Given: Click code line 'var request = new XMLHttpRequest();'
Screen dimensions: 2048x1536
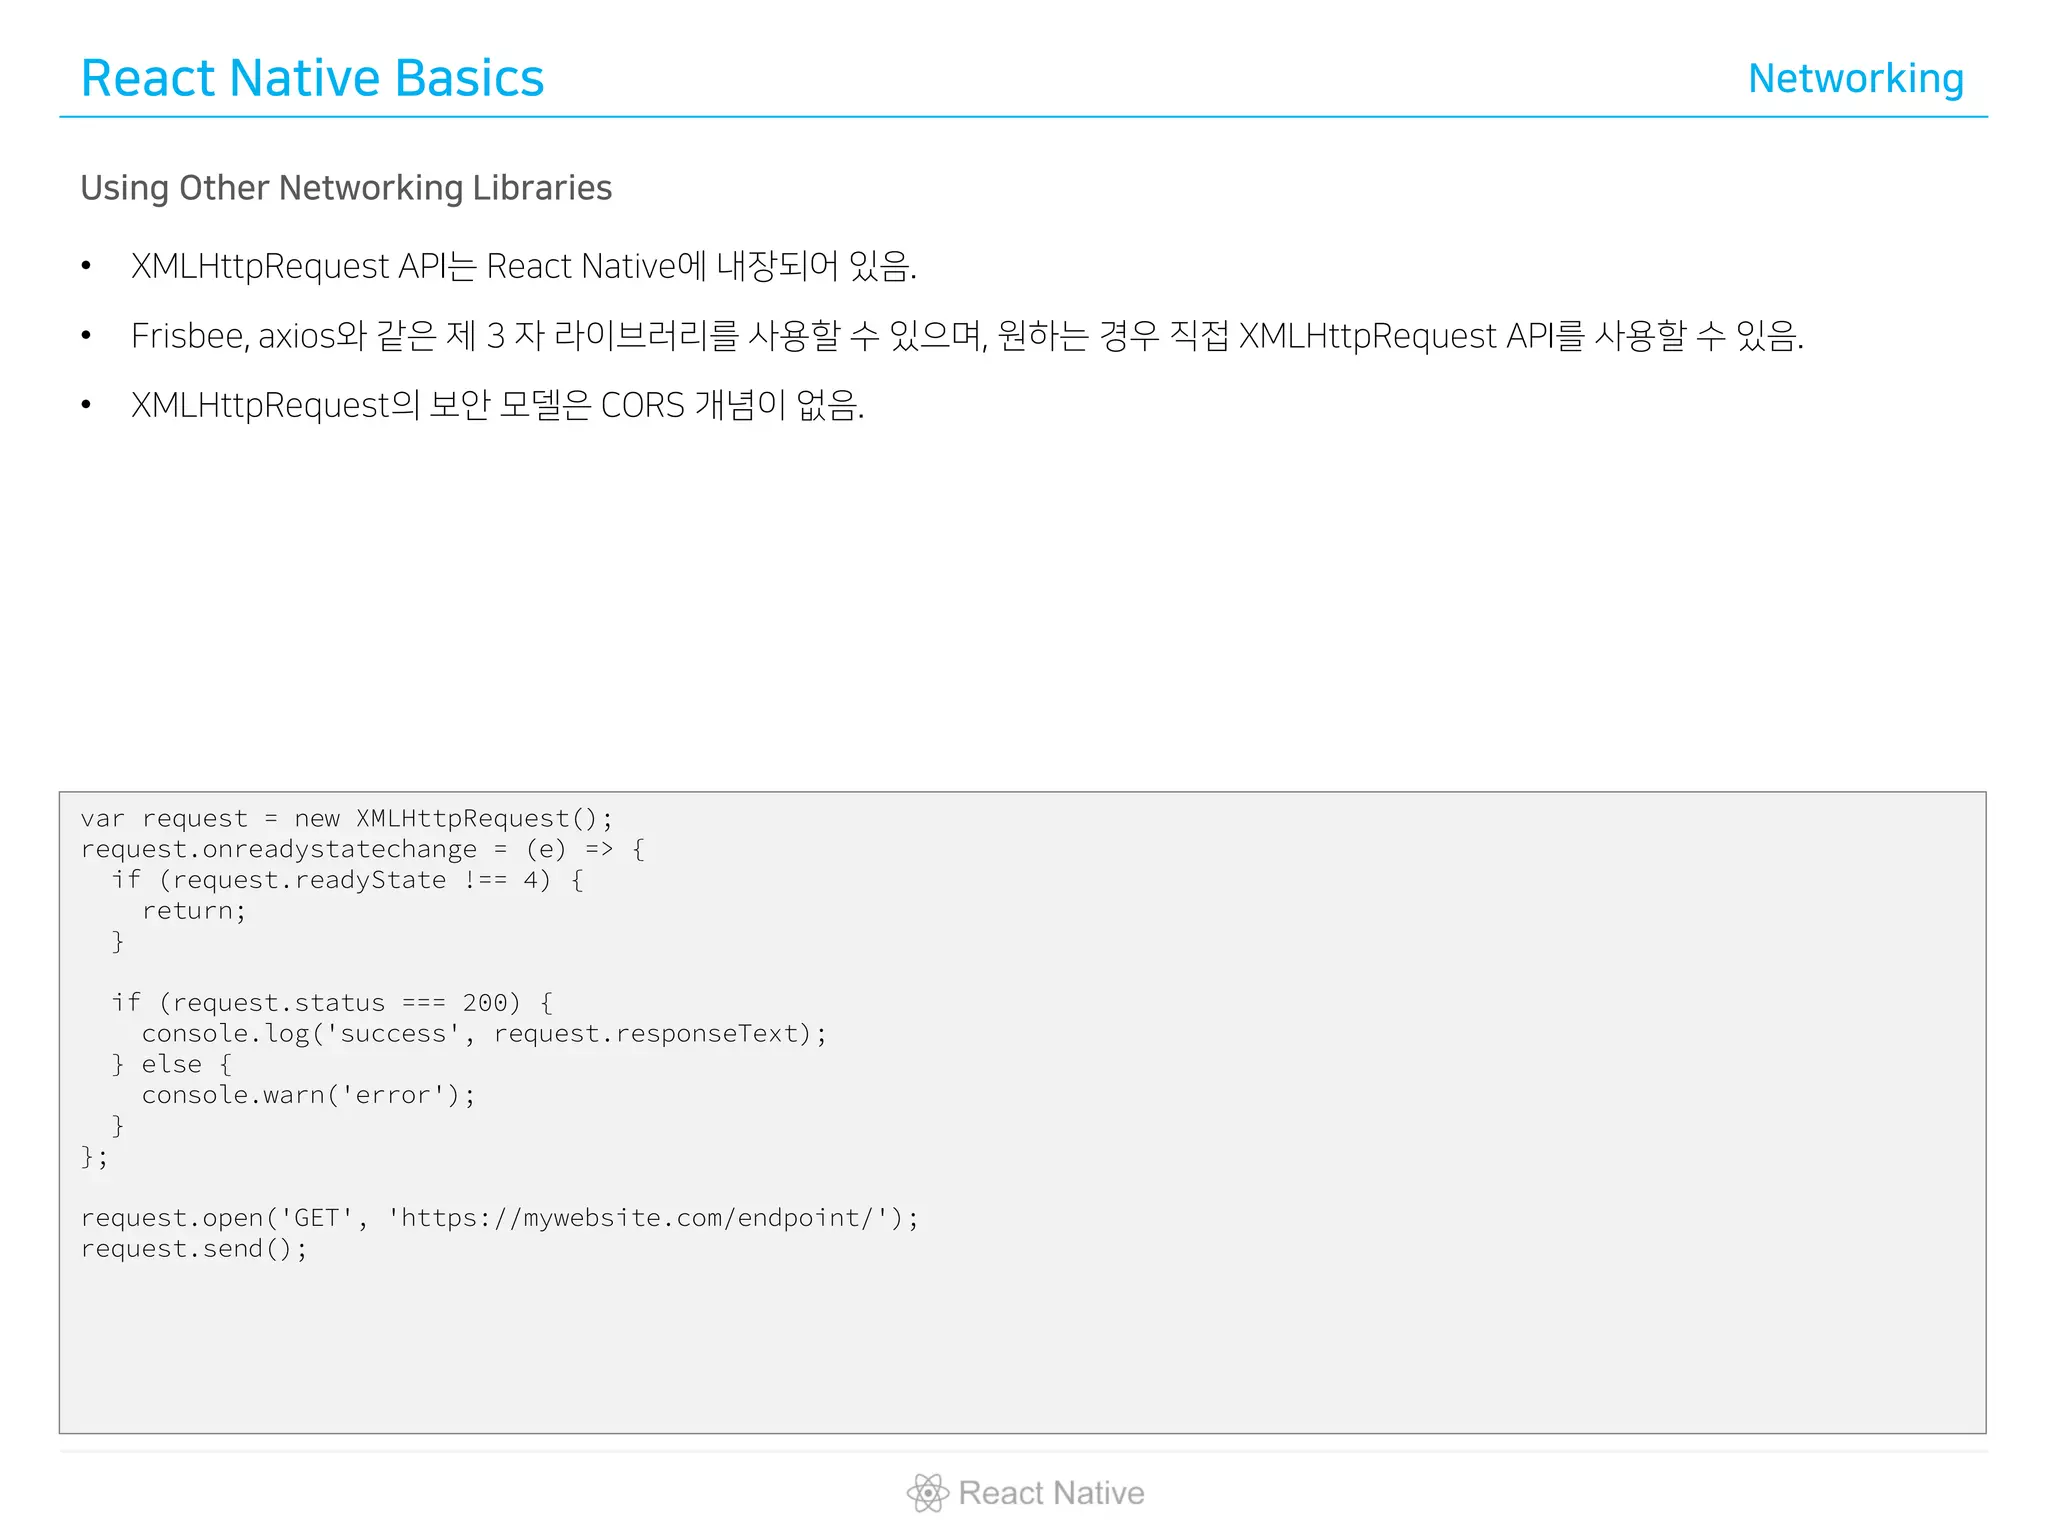Looking at the screenshot, I should 346,819.
